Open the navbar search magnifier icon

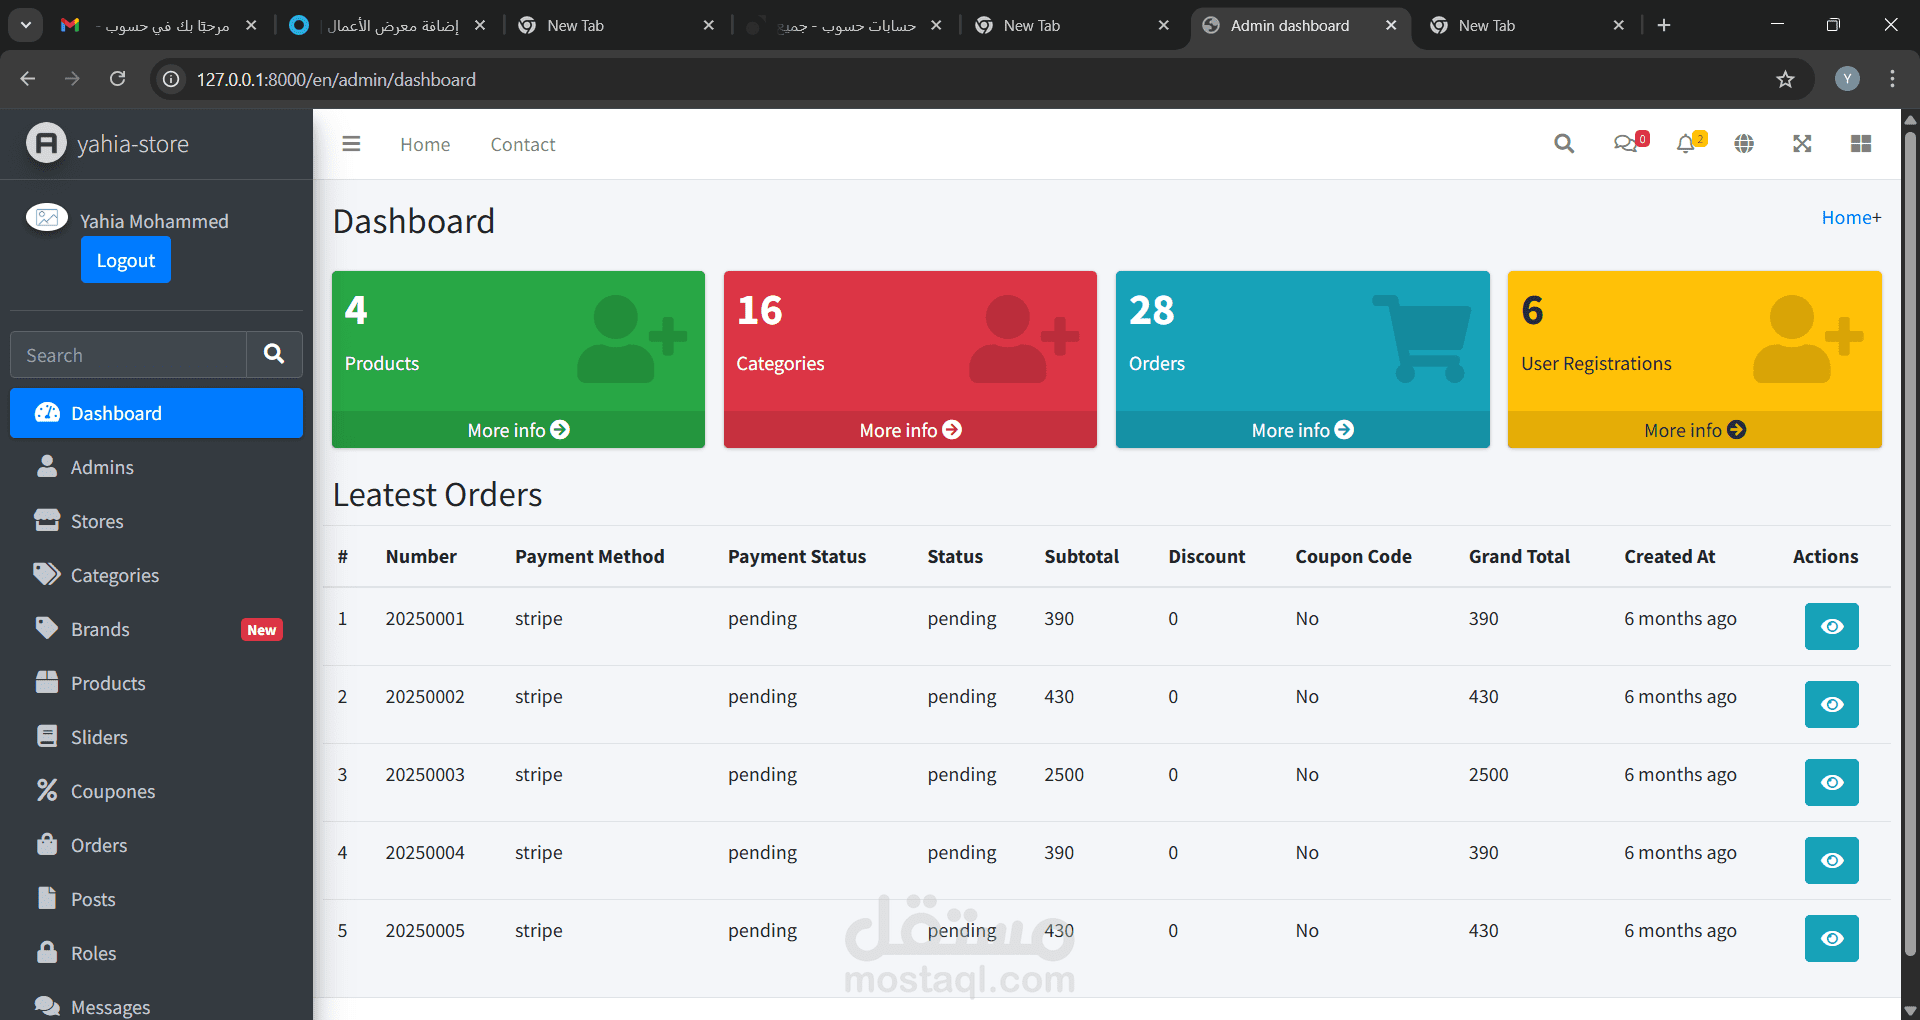(x=1564, y=144)
